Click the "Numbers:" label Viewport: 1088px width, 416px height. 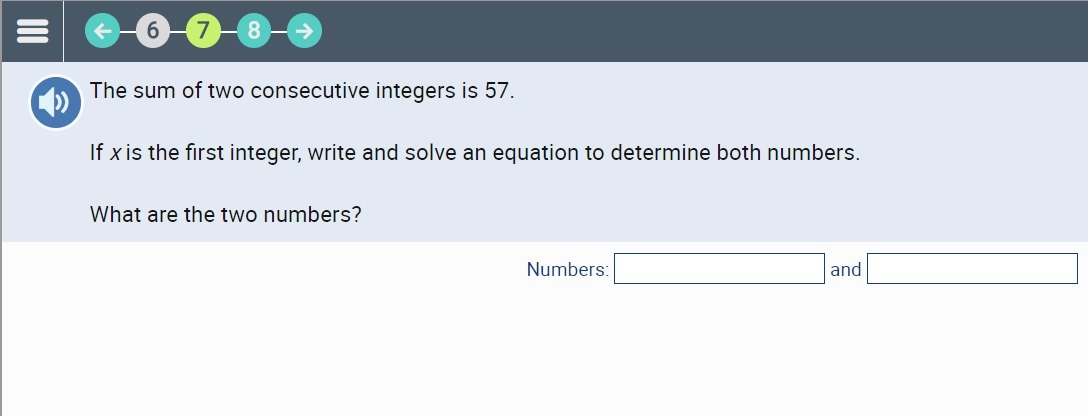point(567,269)
